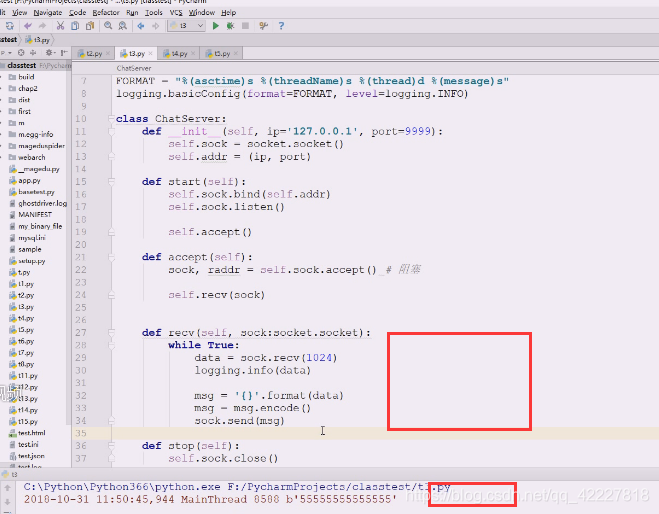The width and height of the screenshot is (659, 514).
Task: Open Find with the magnifier icon
Action: [x=108, y=26]
